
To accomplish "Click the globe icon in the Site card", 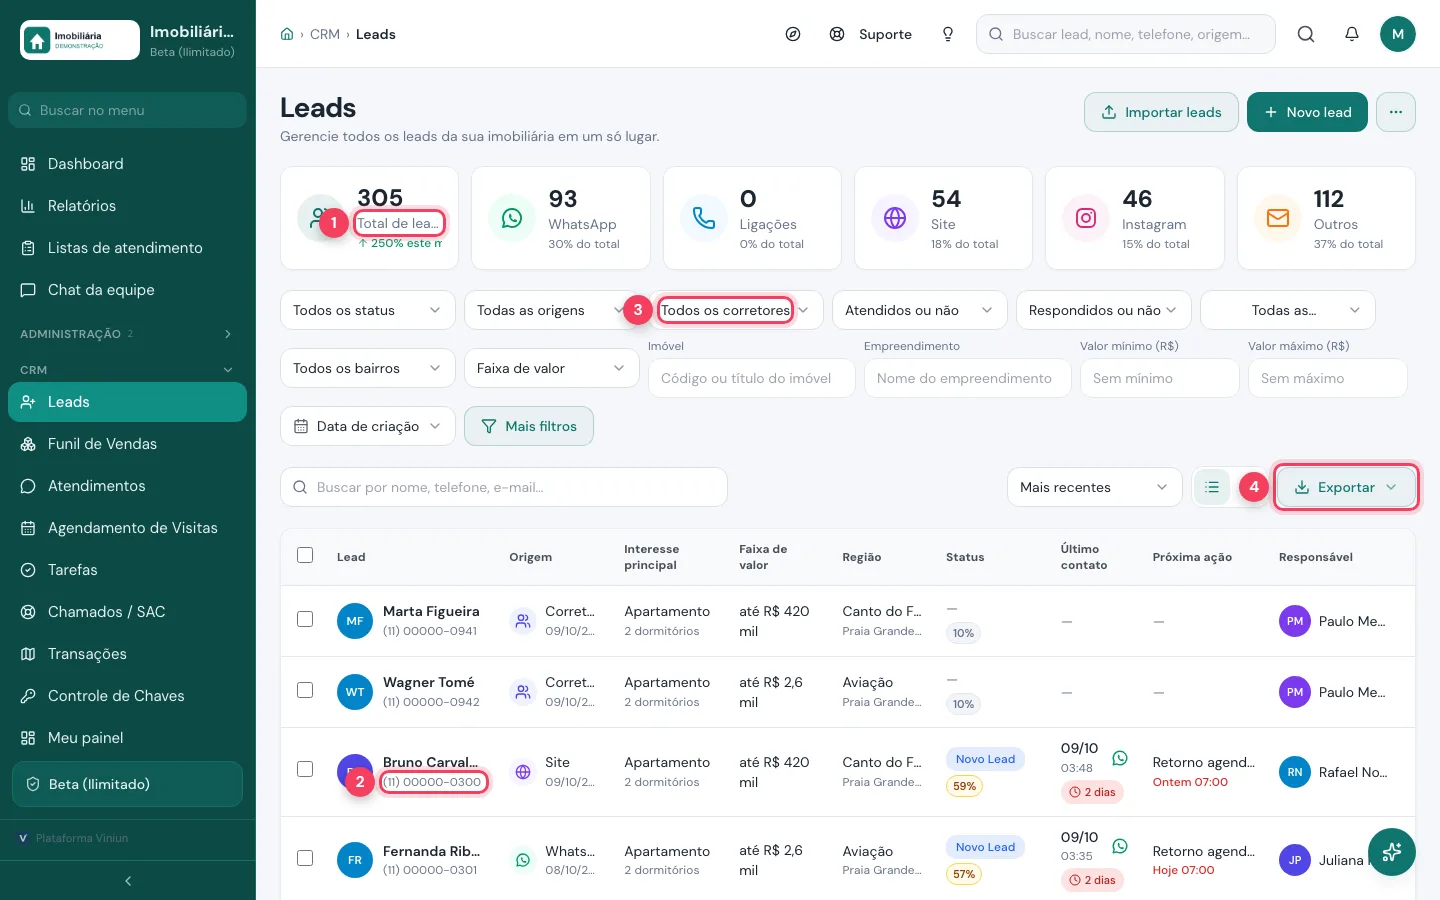I will [x=895, y=218].
